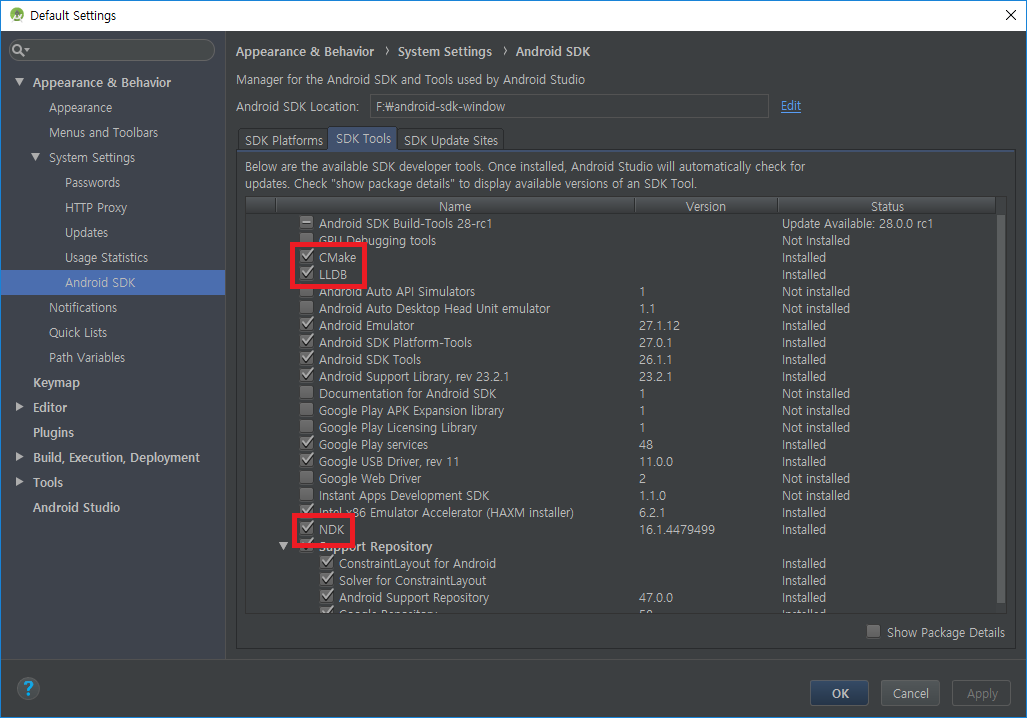Viewport: 1027px width, 718px height.
Task: Expand Build, Execution, Deployment section
Action: click(x=20, y=457)
